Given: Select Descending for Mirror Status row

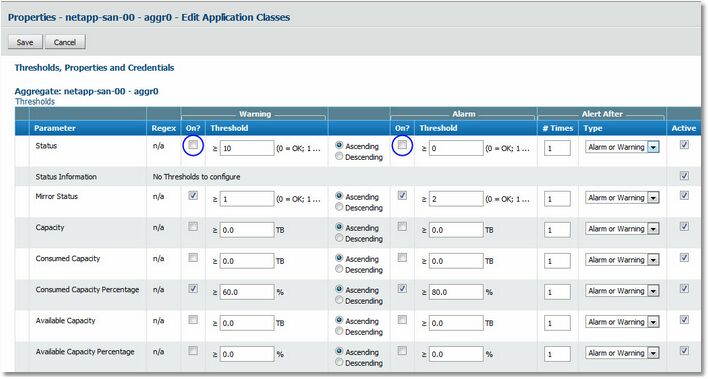Looking at the screenshot, I should point(339,207).
